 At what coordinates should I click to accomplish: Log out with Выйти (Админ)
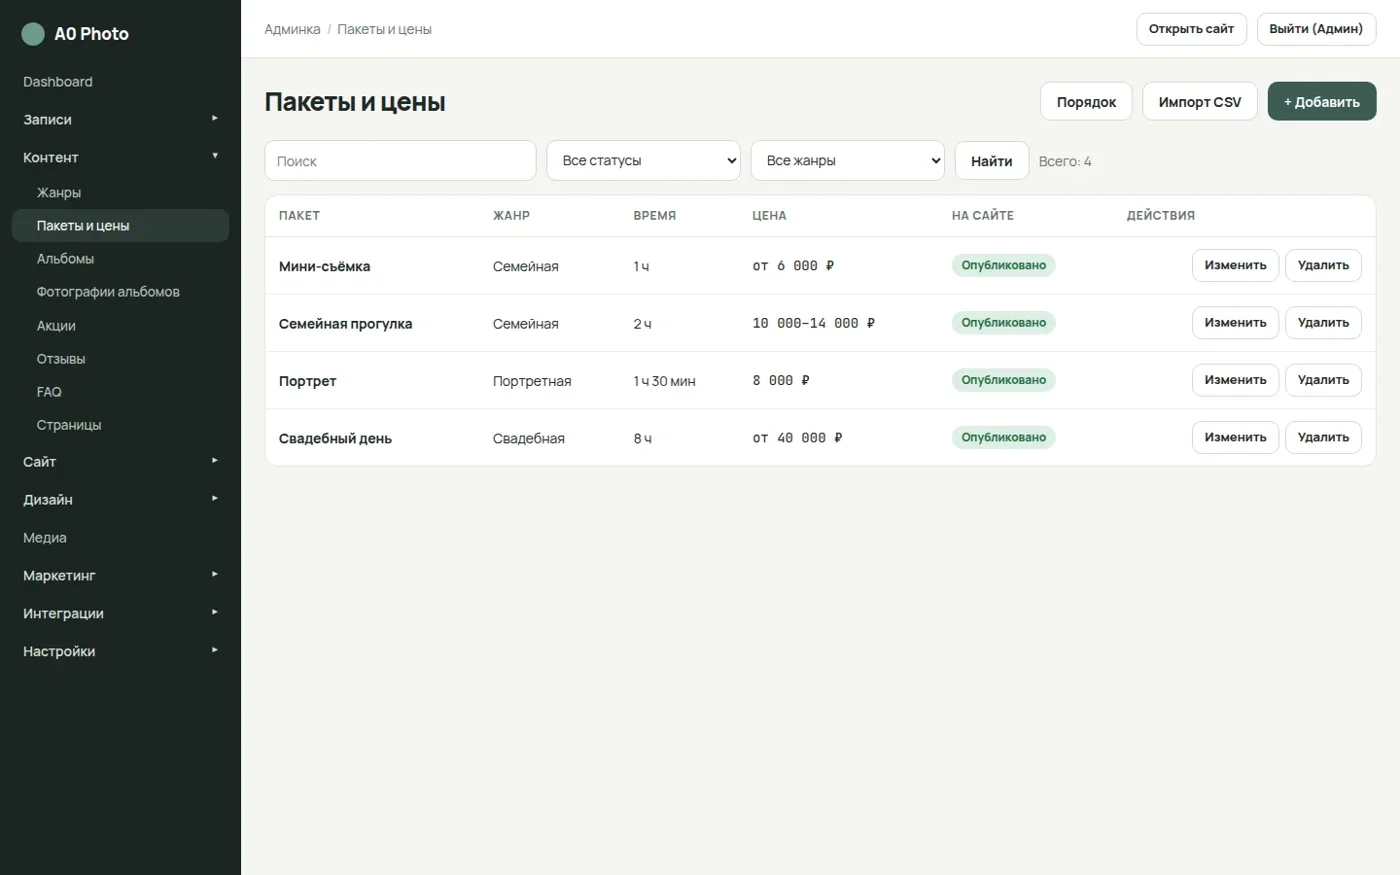(x=1316, y=29)
